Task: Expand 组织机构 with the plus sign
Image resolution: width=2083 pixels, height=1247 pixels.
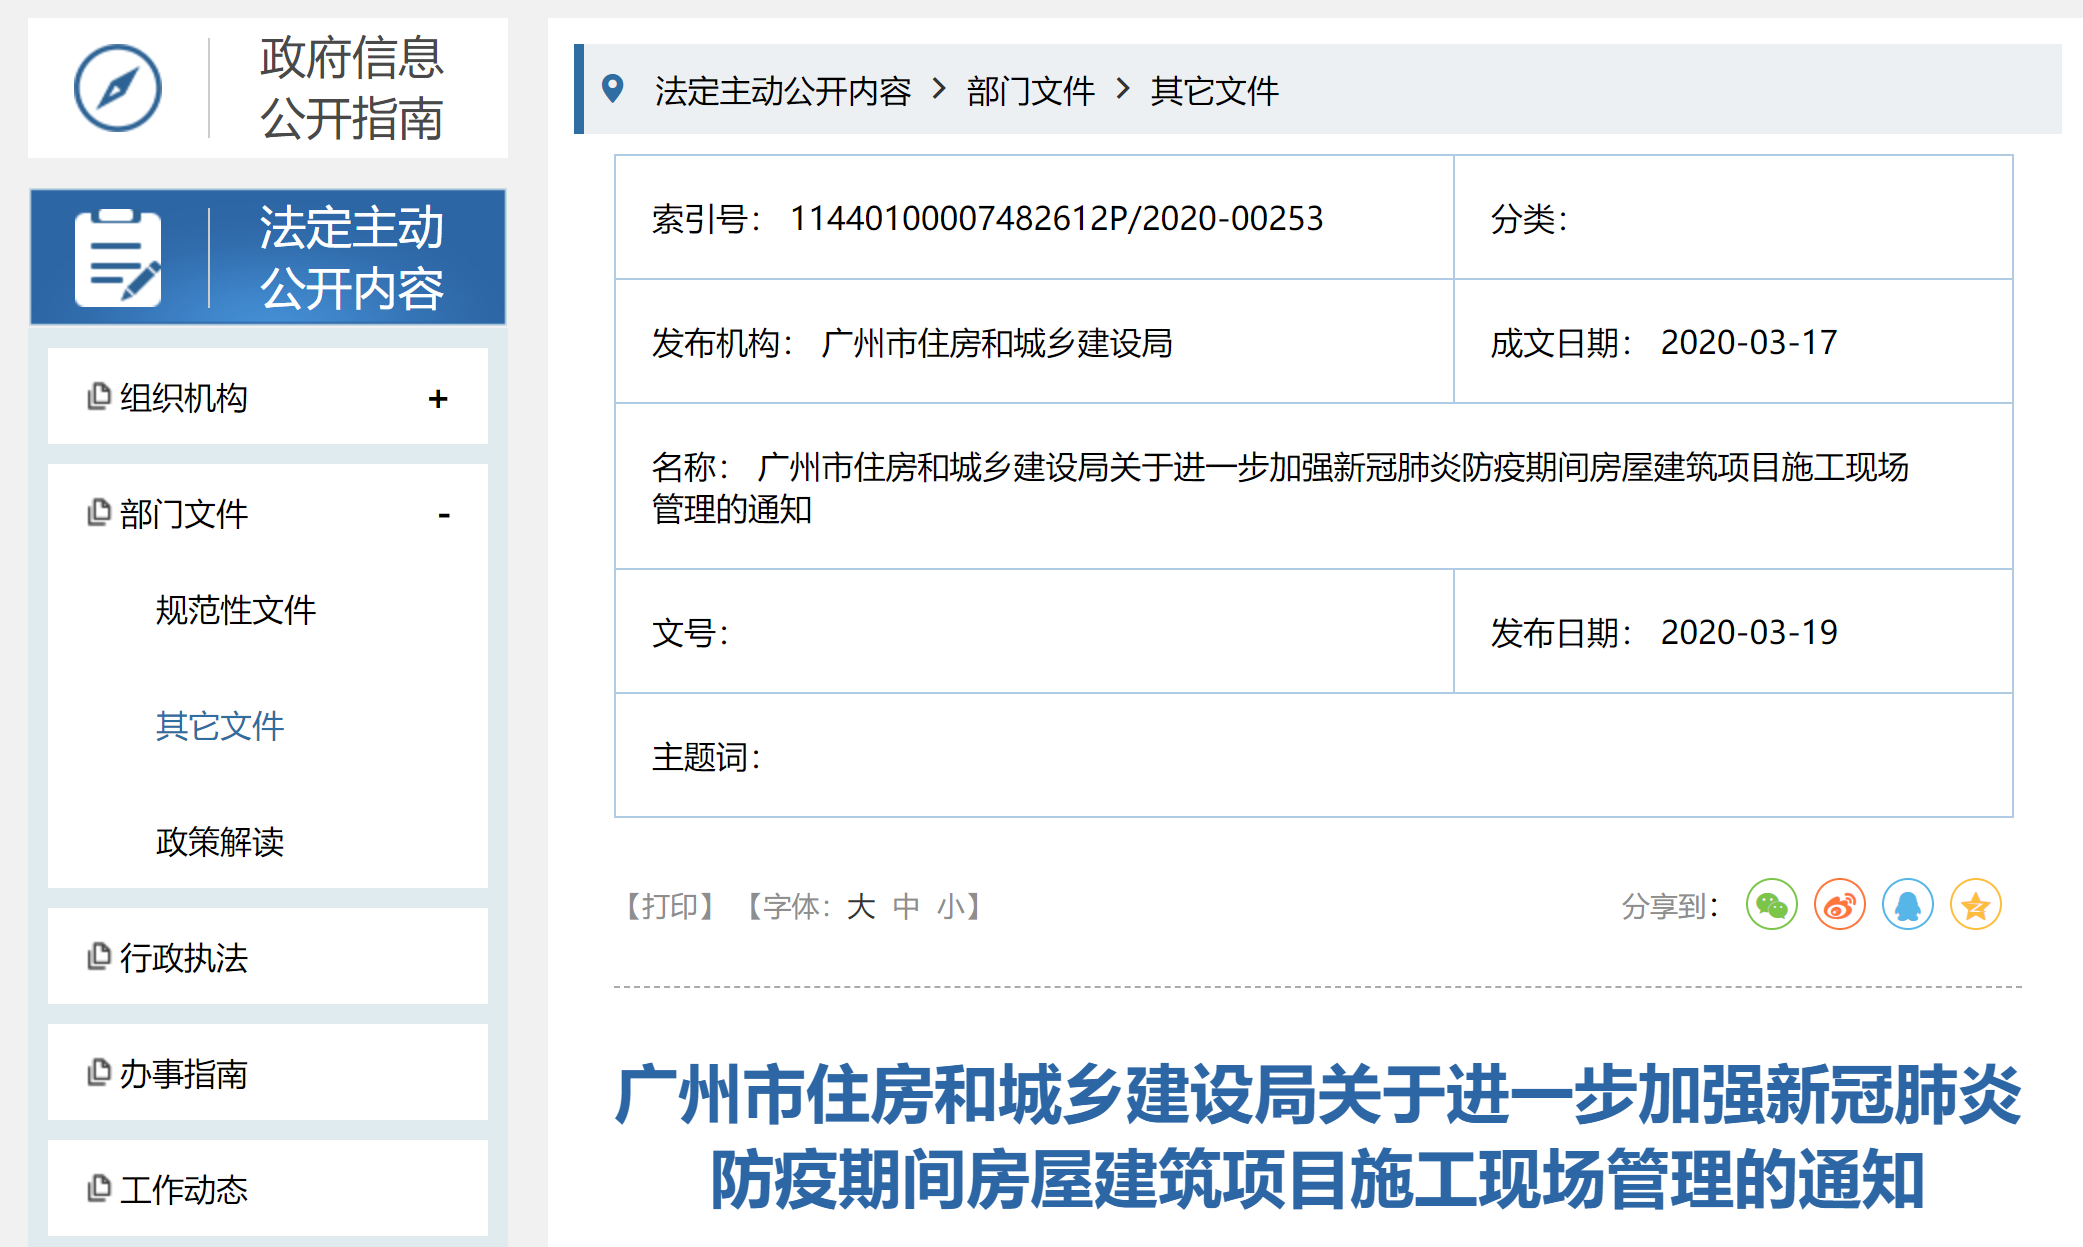Action: point(438,399)
